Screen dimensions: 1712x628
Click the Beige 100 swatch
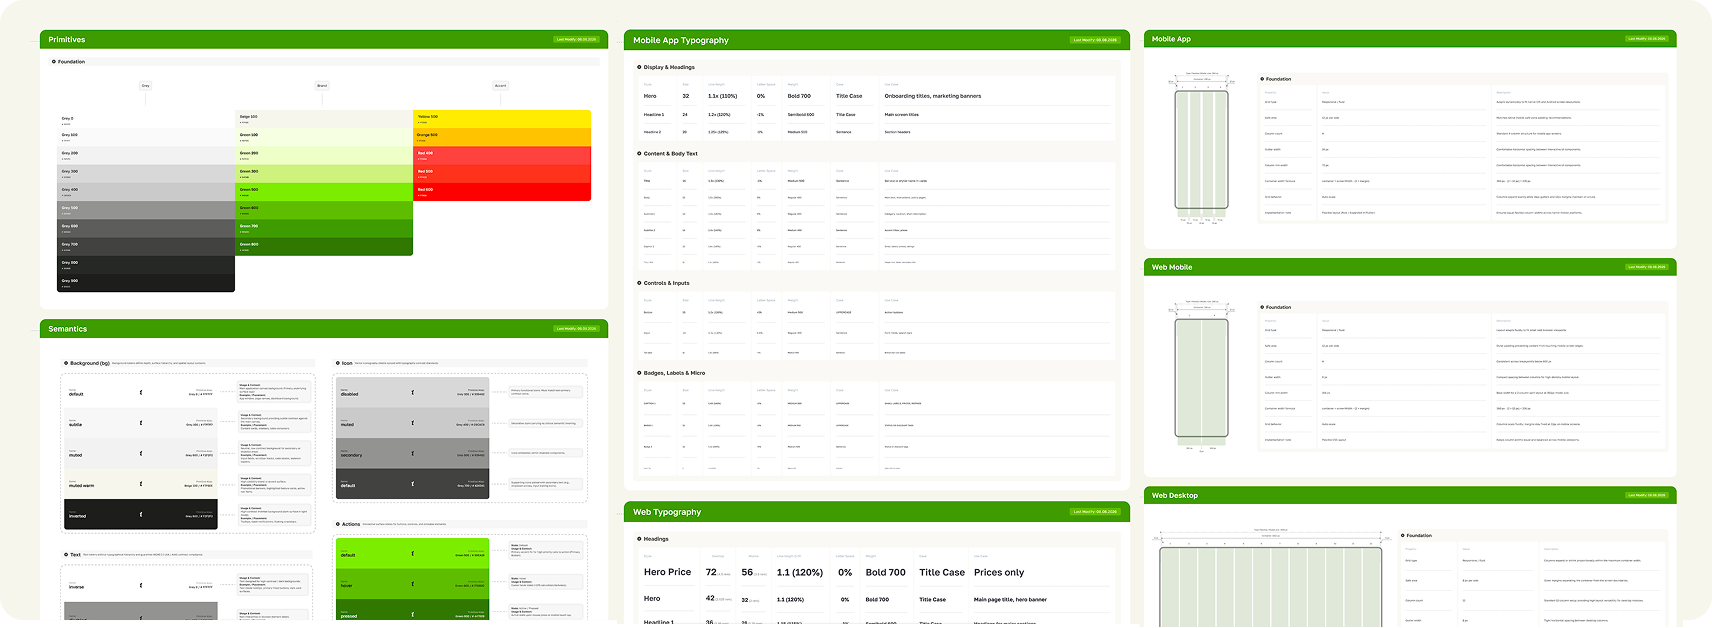click(x=324, y=119)
